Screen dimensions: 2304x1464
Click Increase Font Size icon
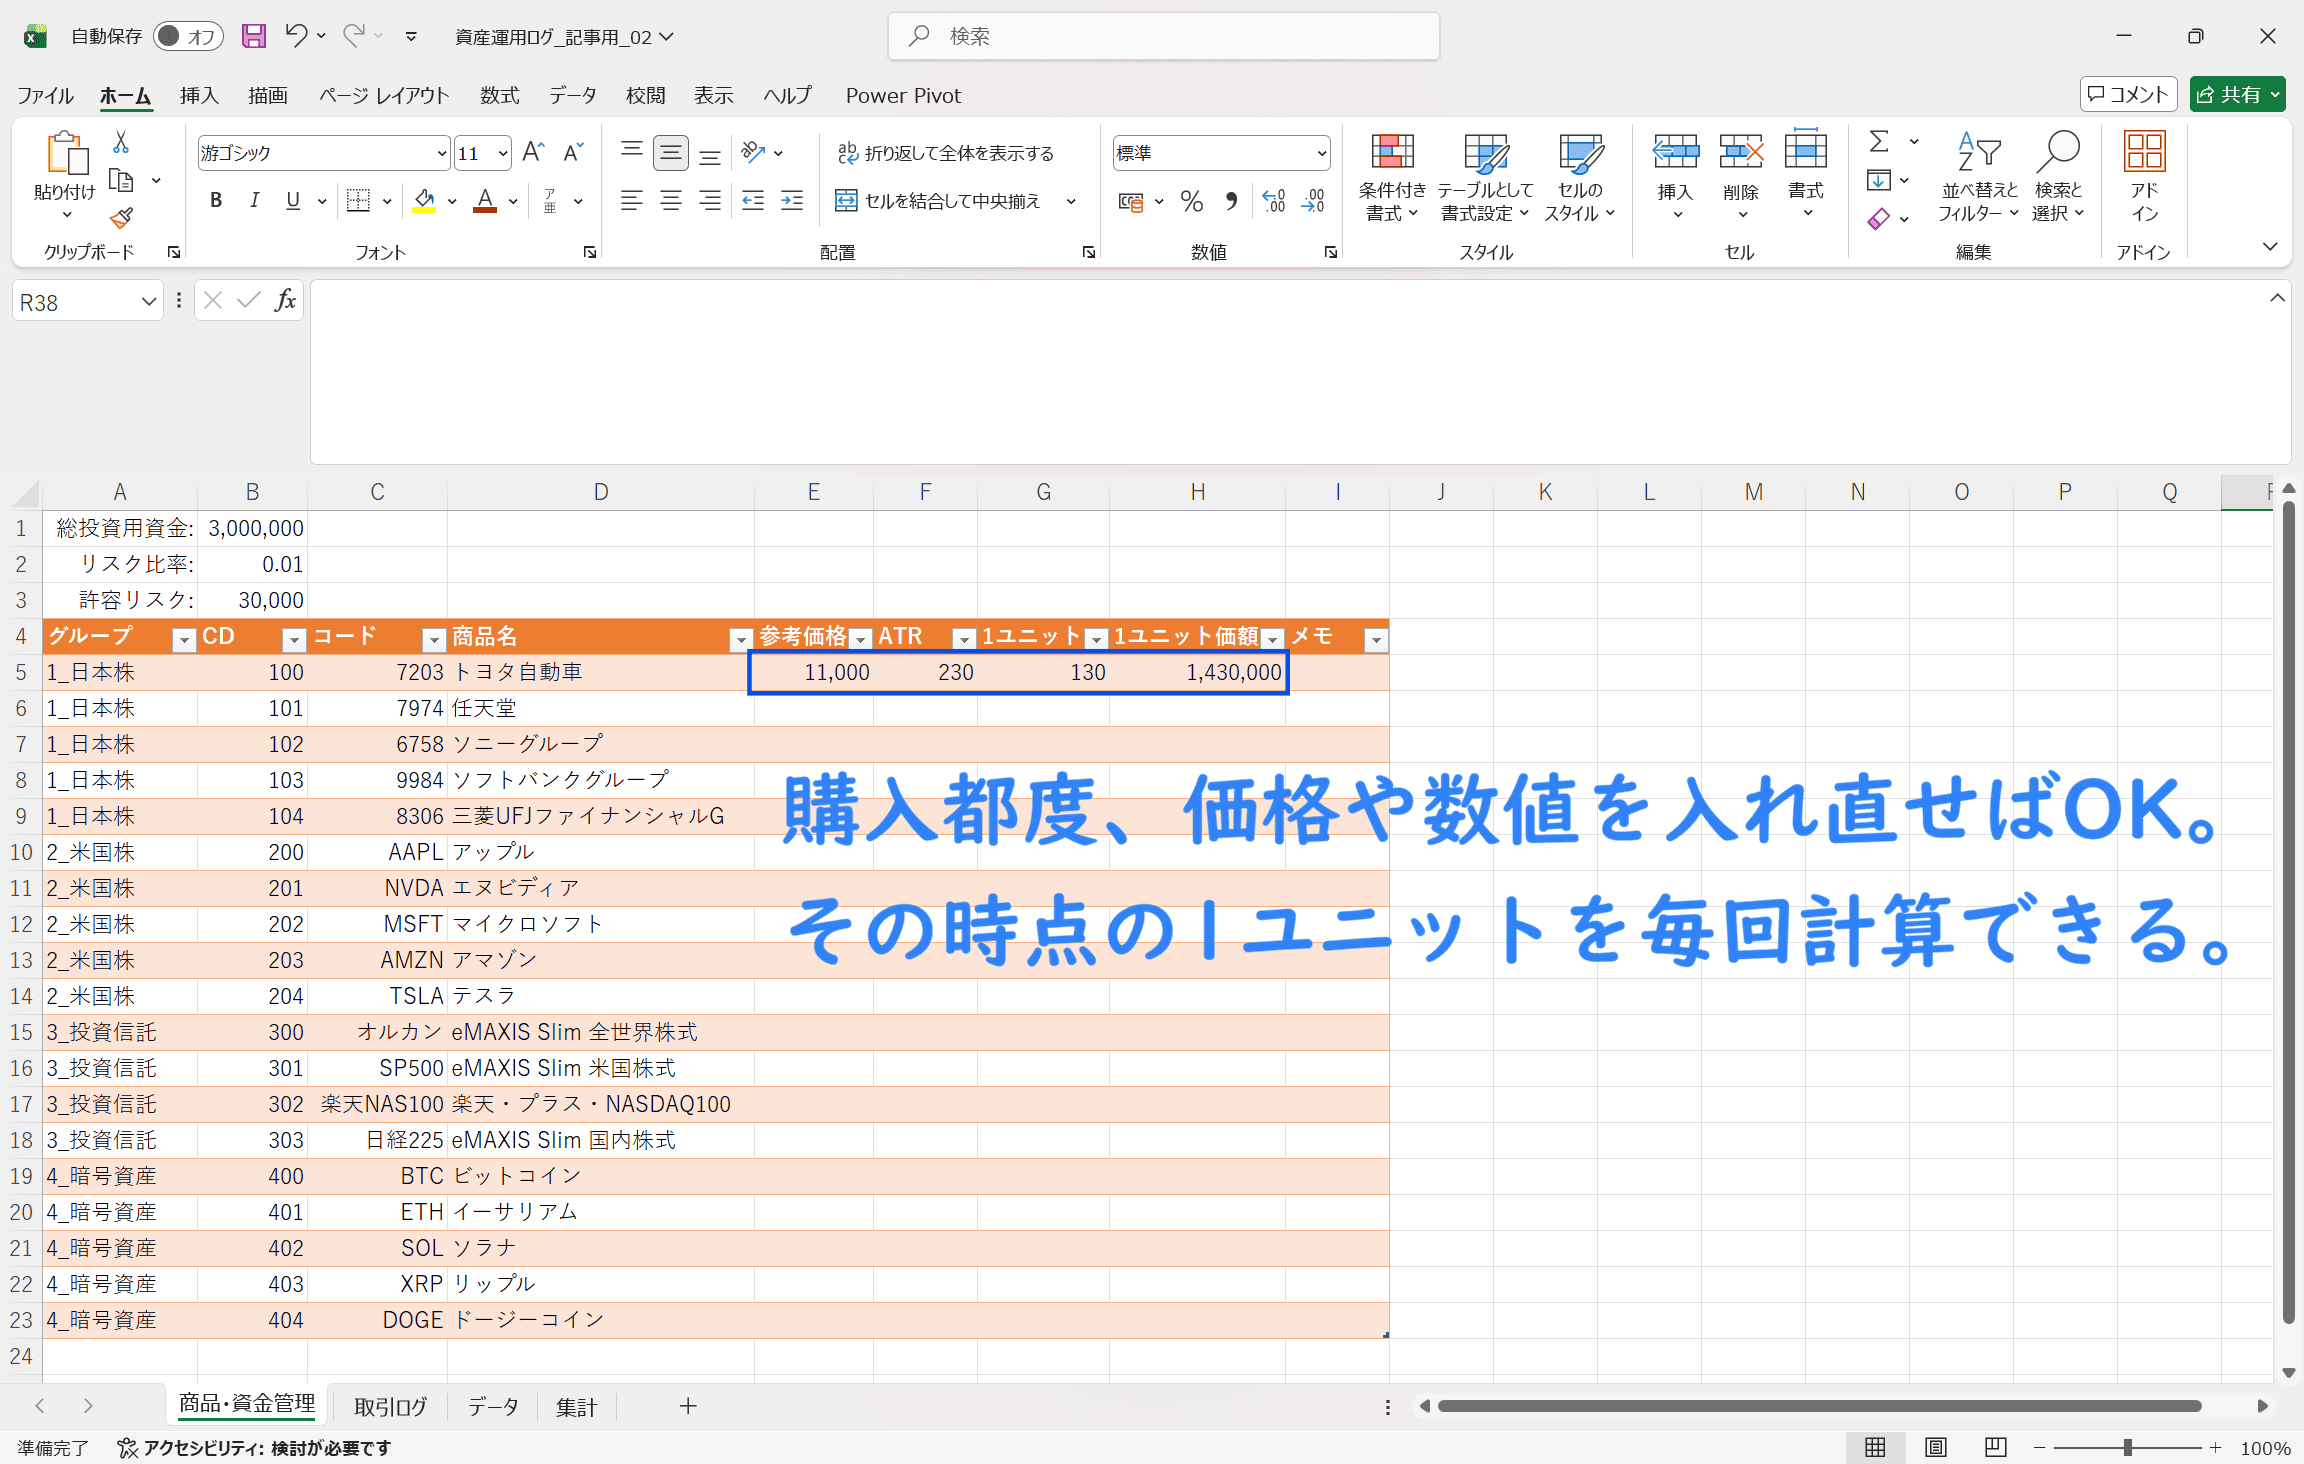(533, 153)
